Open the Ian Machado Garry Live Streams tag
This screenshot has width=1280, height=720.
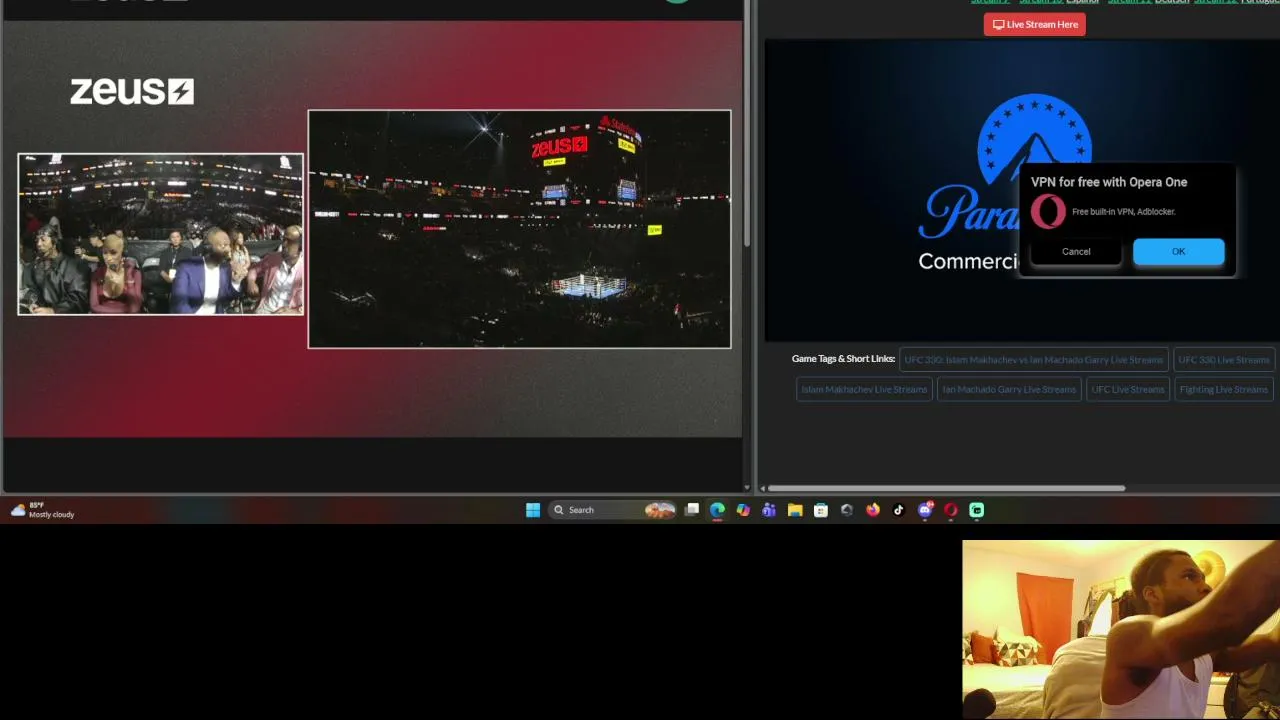point(1009,389)
